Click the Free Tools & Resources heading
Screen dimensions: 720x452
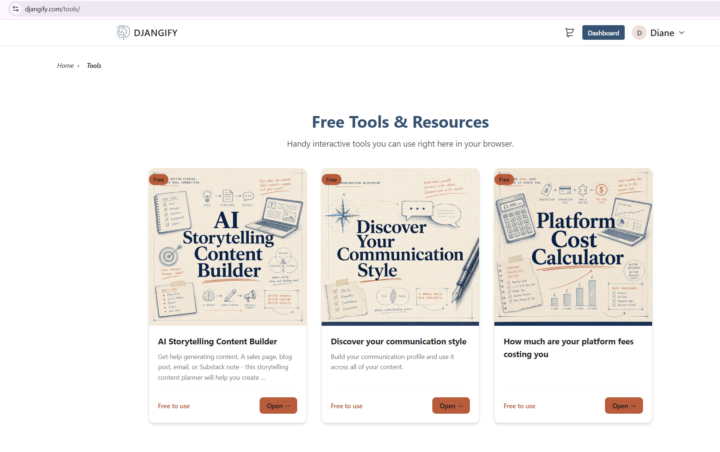tap(400, 122)
